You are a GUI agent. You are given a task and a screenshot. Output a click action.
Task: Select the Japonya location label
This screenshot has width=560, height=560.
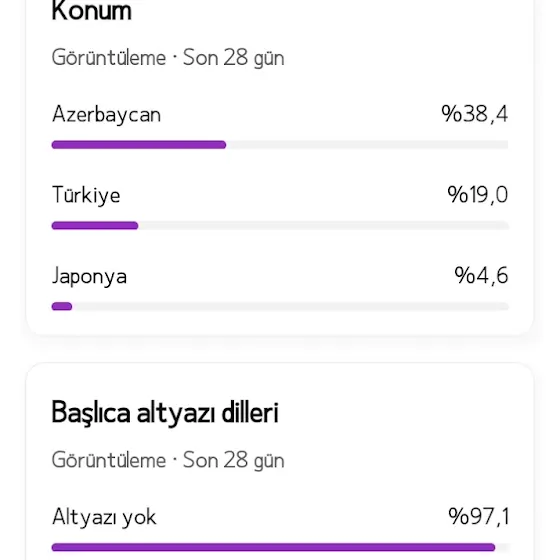click(x=89, y=277)
